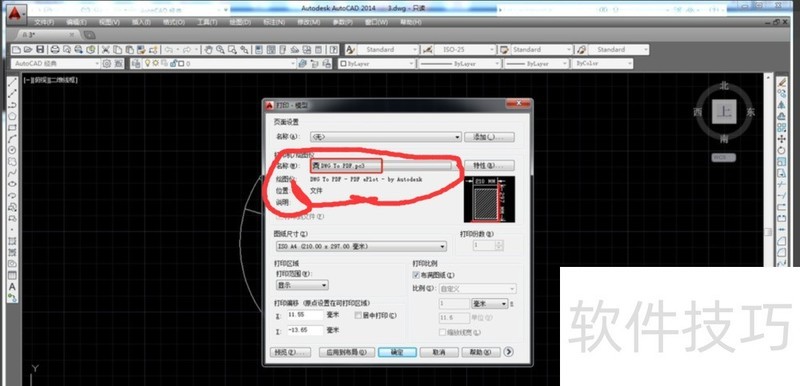Toggle the 布满图纸 checkbox
Screen dimensions: 800x386
[416, 275]
